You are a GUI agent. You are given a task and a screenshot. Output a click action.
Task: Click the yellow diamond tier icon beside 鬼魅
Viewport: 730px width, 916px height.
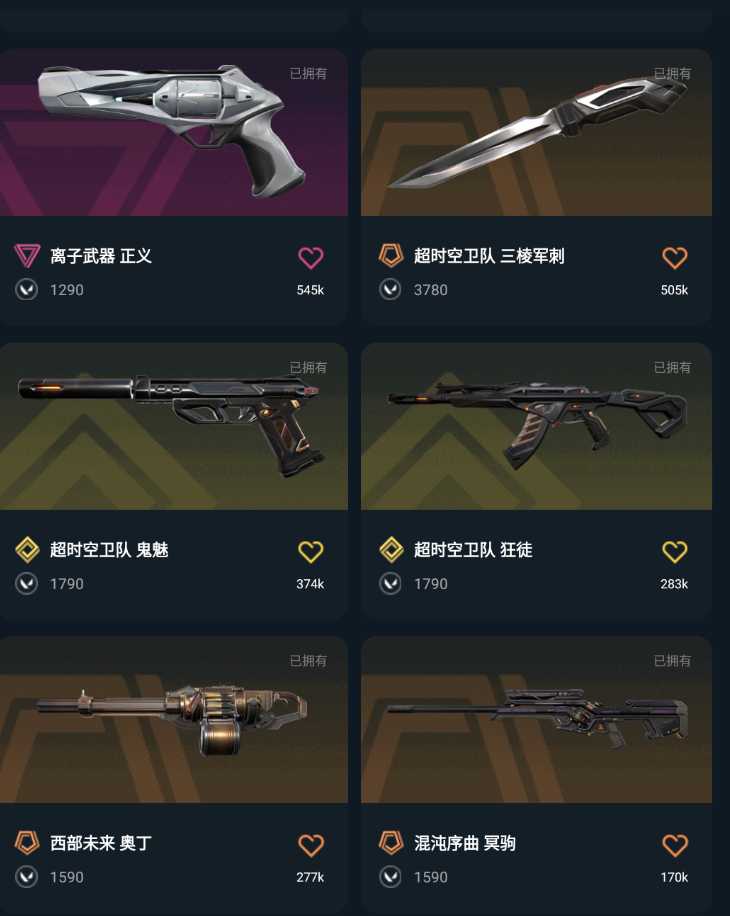[27, 550]
